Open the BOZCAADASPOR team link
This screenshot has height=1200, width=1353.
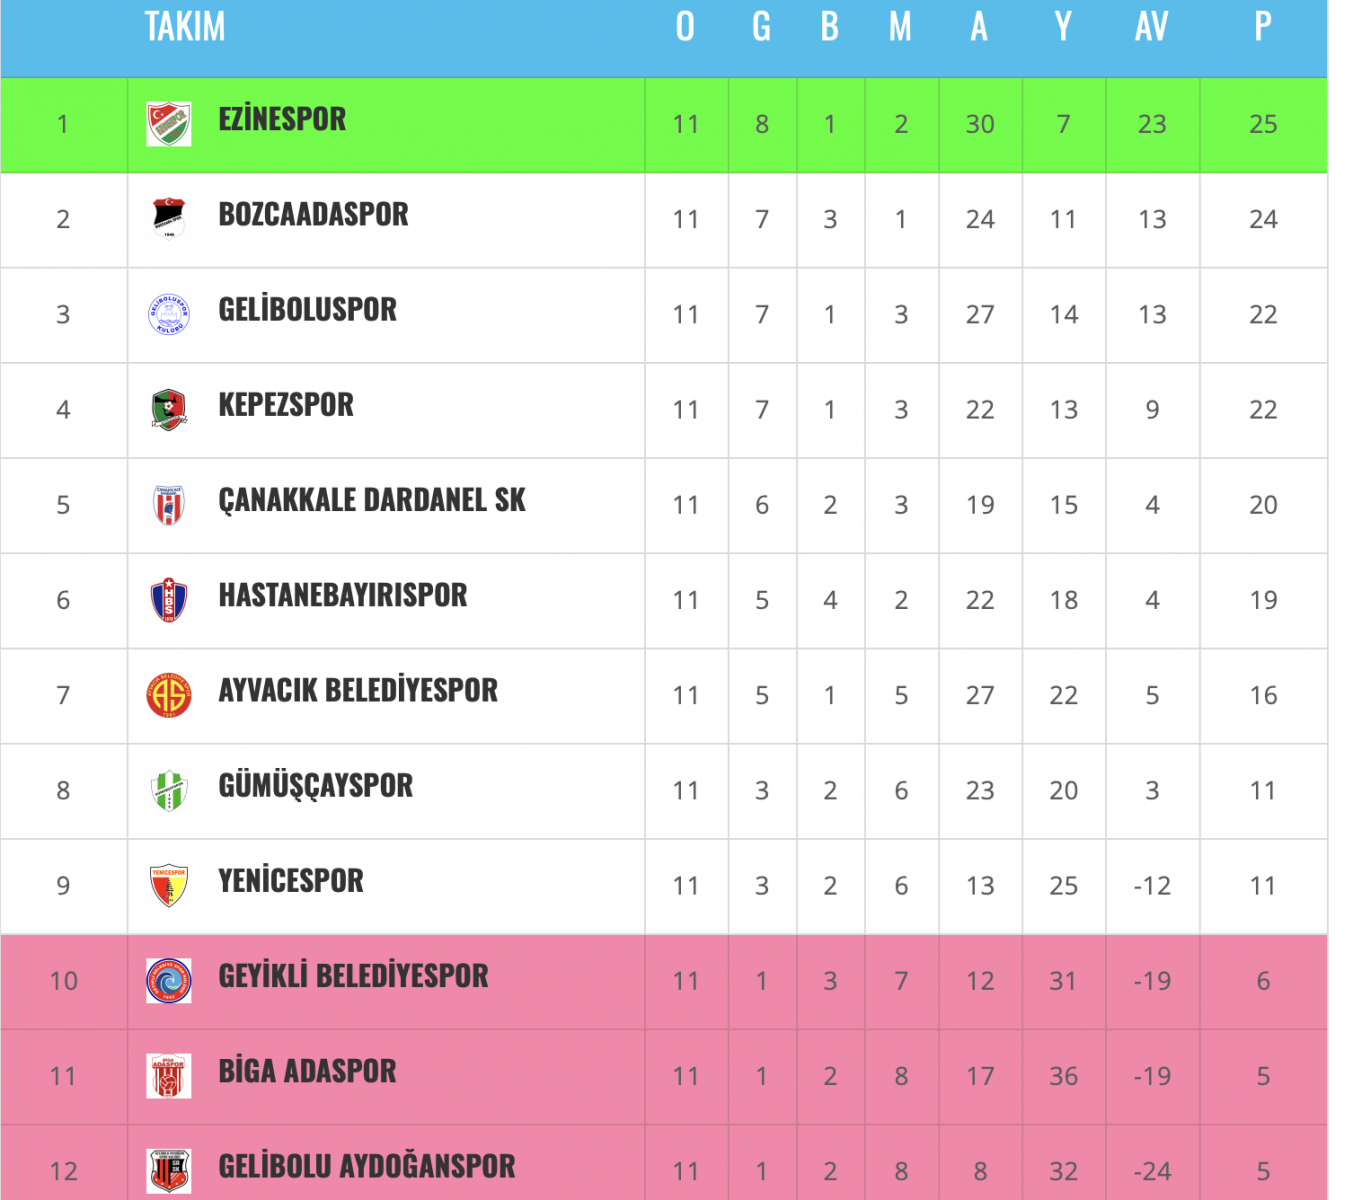coord(313,214)
